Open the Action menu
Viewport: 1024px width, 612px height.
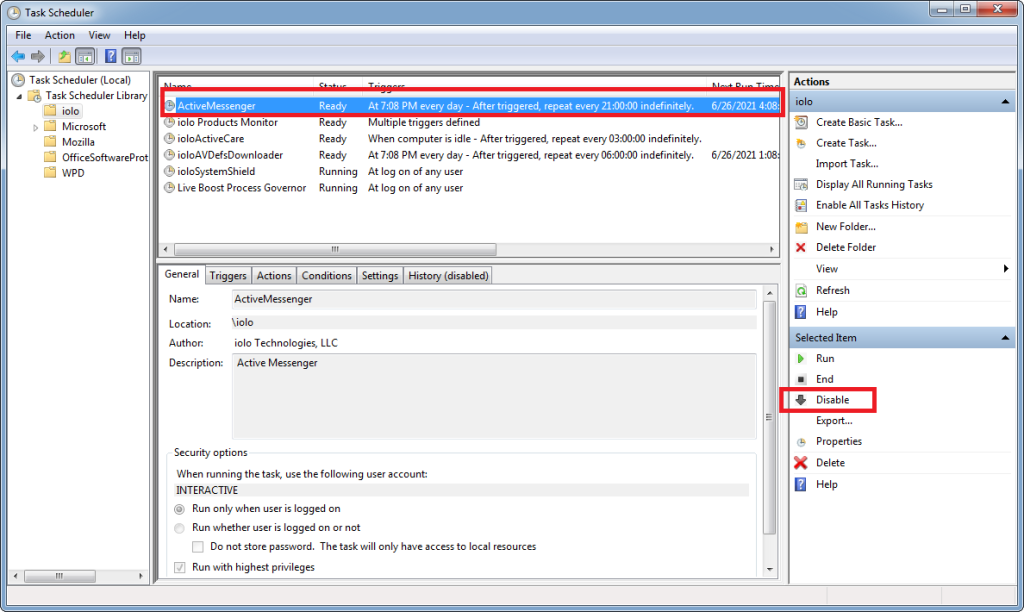pyautogui.click(x=59, y=35)
